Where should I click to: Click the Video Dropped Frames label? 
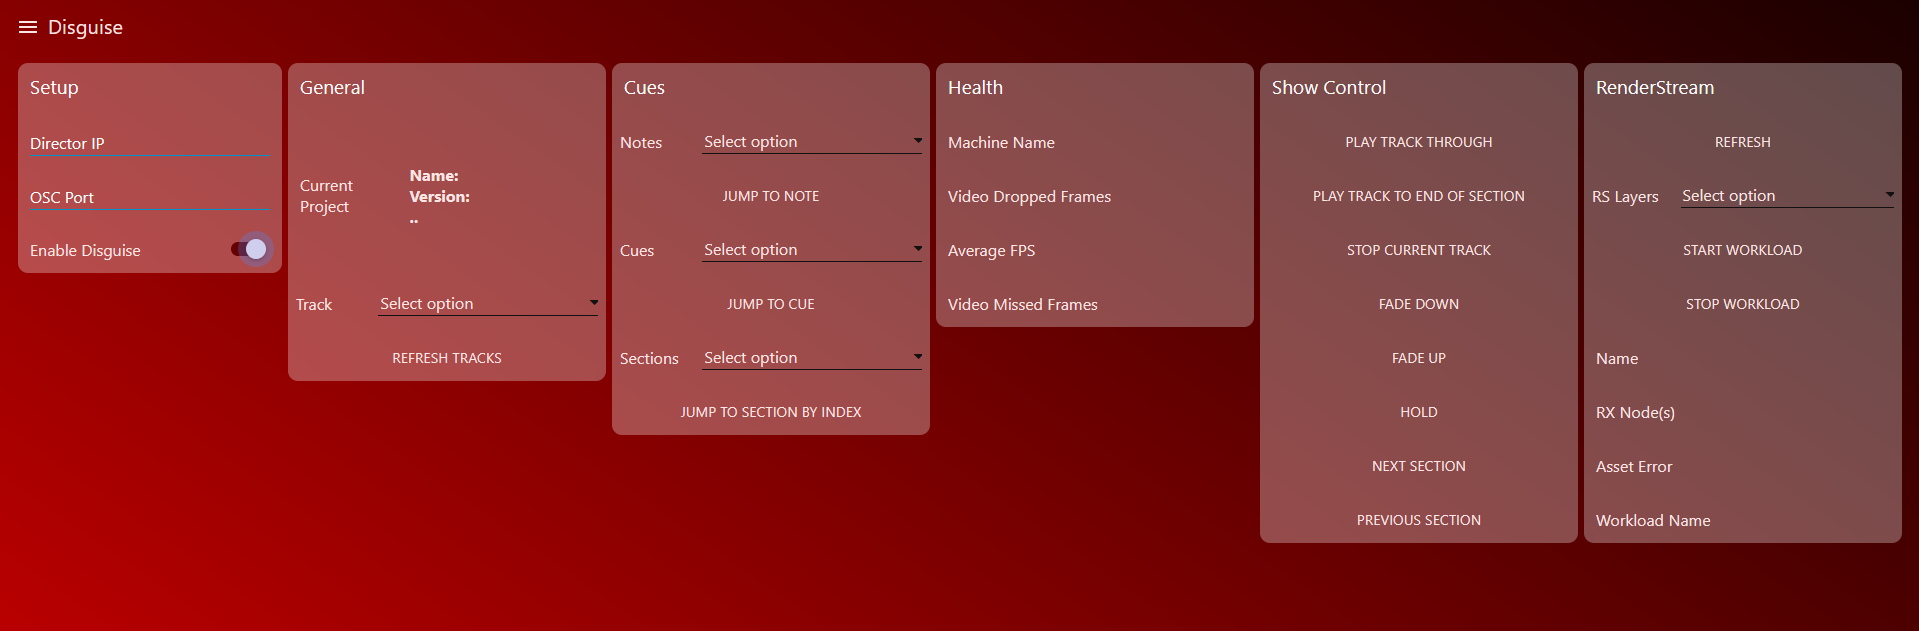pyautogui.click(x=1029, y=197)
